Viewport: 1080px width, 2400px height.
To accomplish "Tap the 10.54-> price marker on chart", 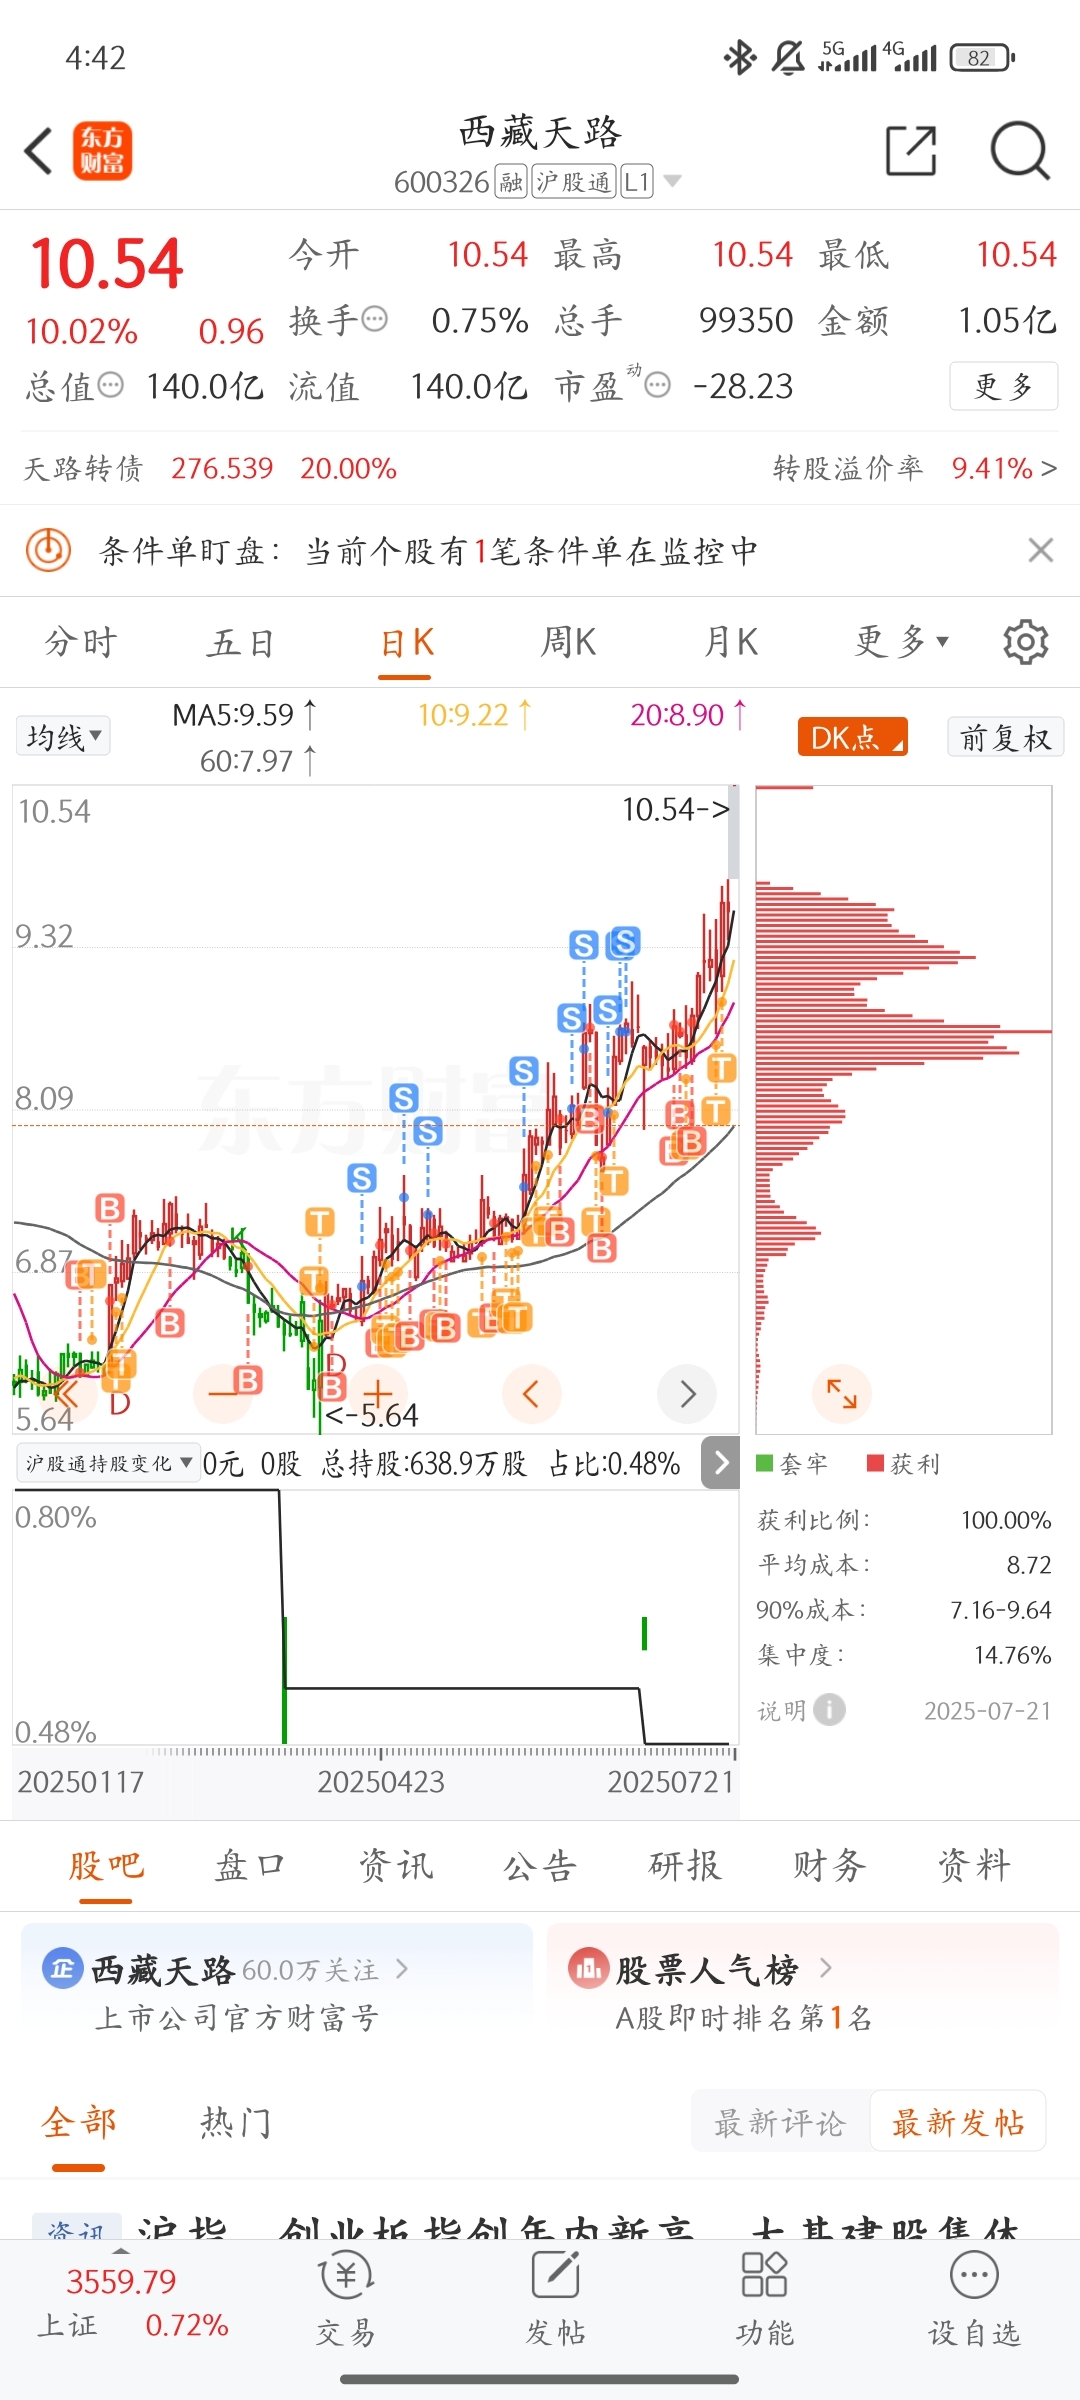I will coord(676,809).
